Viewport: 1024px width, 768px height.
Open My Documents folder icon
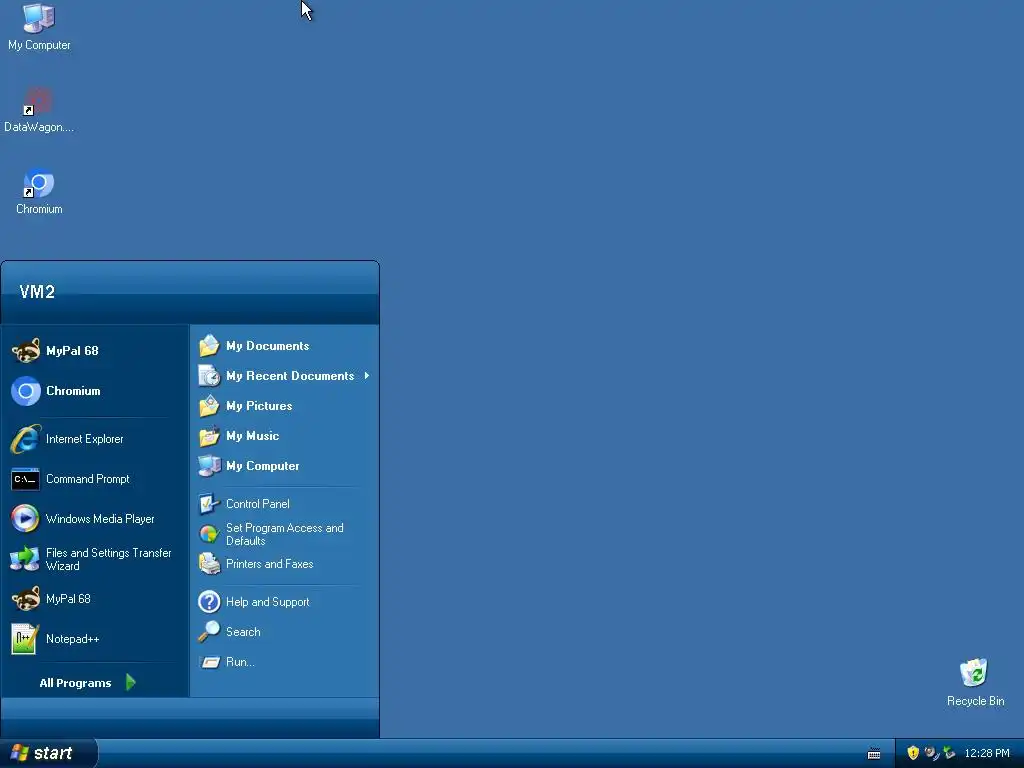click(x=209, y=345)
